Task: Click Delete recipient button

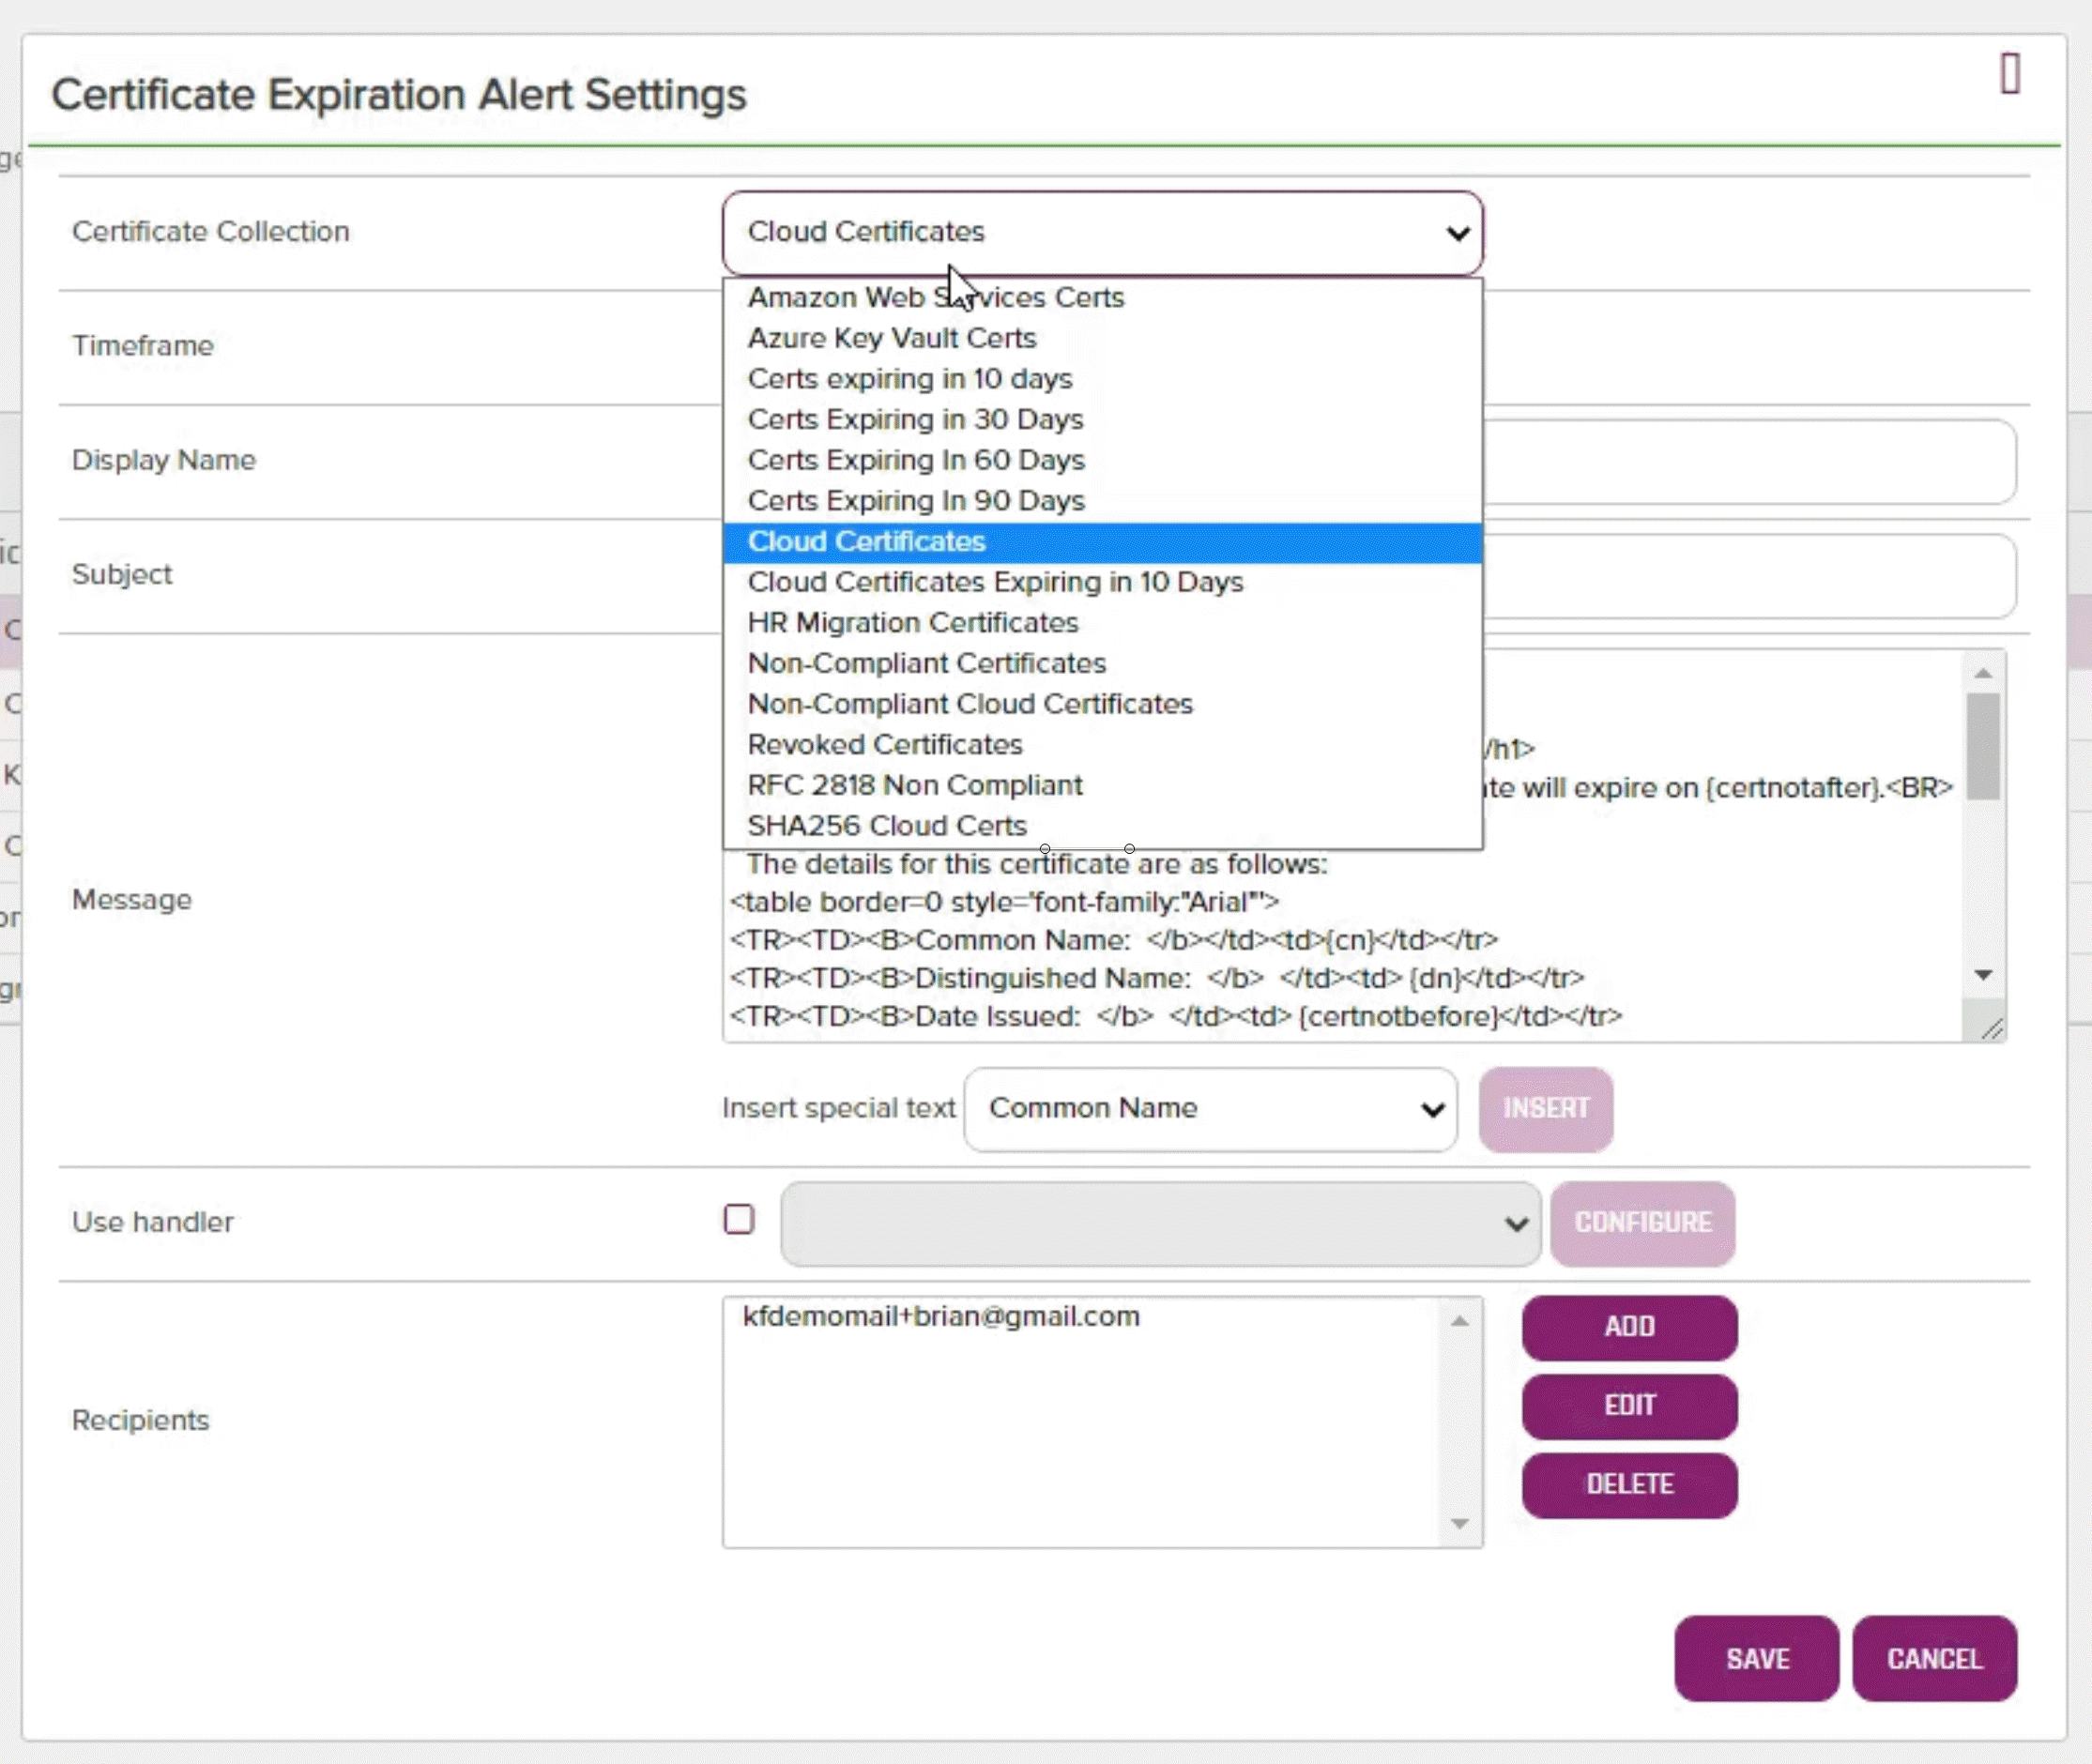Action: coord(1629,1484)
